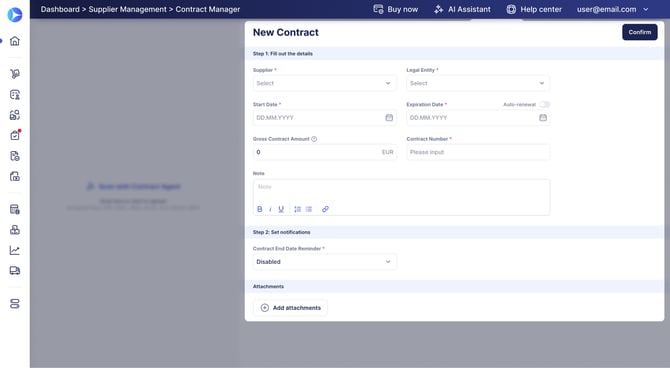This screenshot has width=670, height=368.
Task: Open the Supplier dropdown
Action: coord(324,83)
